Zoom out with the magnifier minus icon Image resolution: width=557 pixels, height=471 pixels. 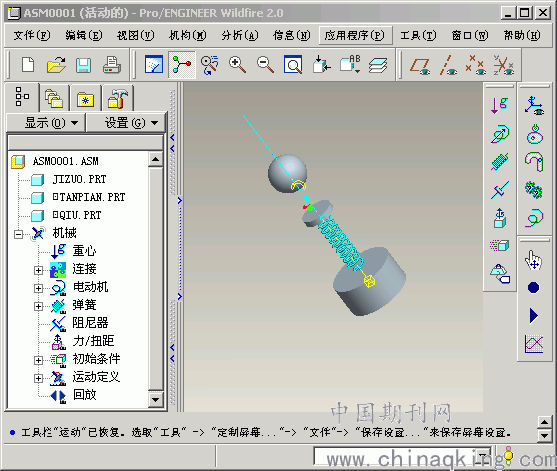[265, 65]
